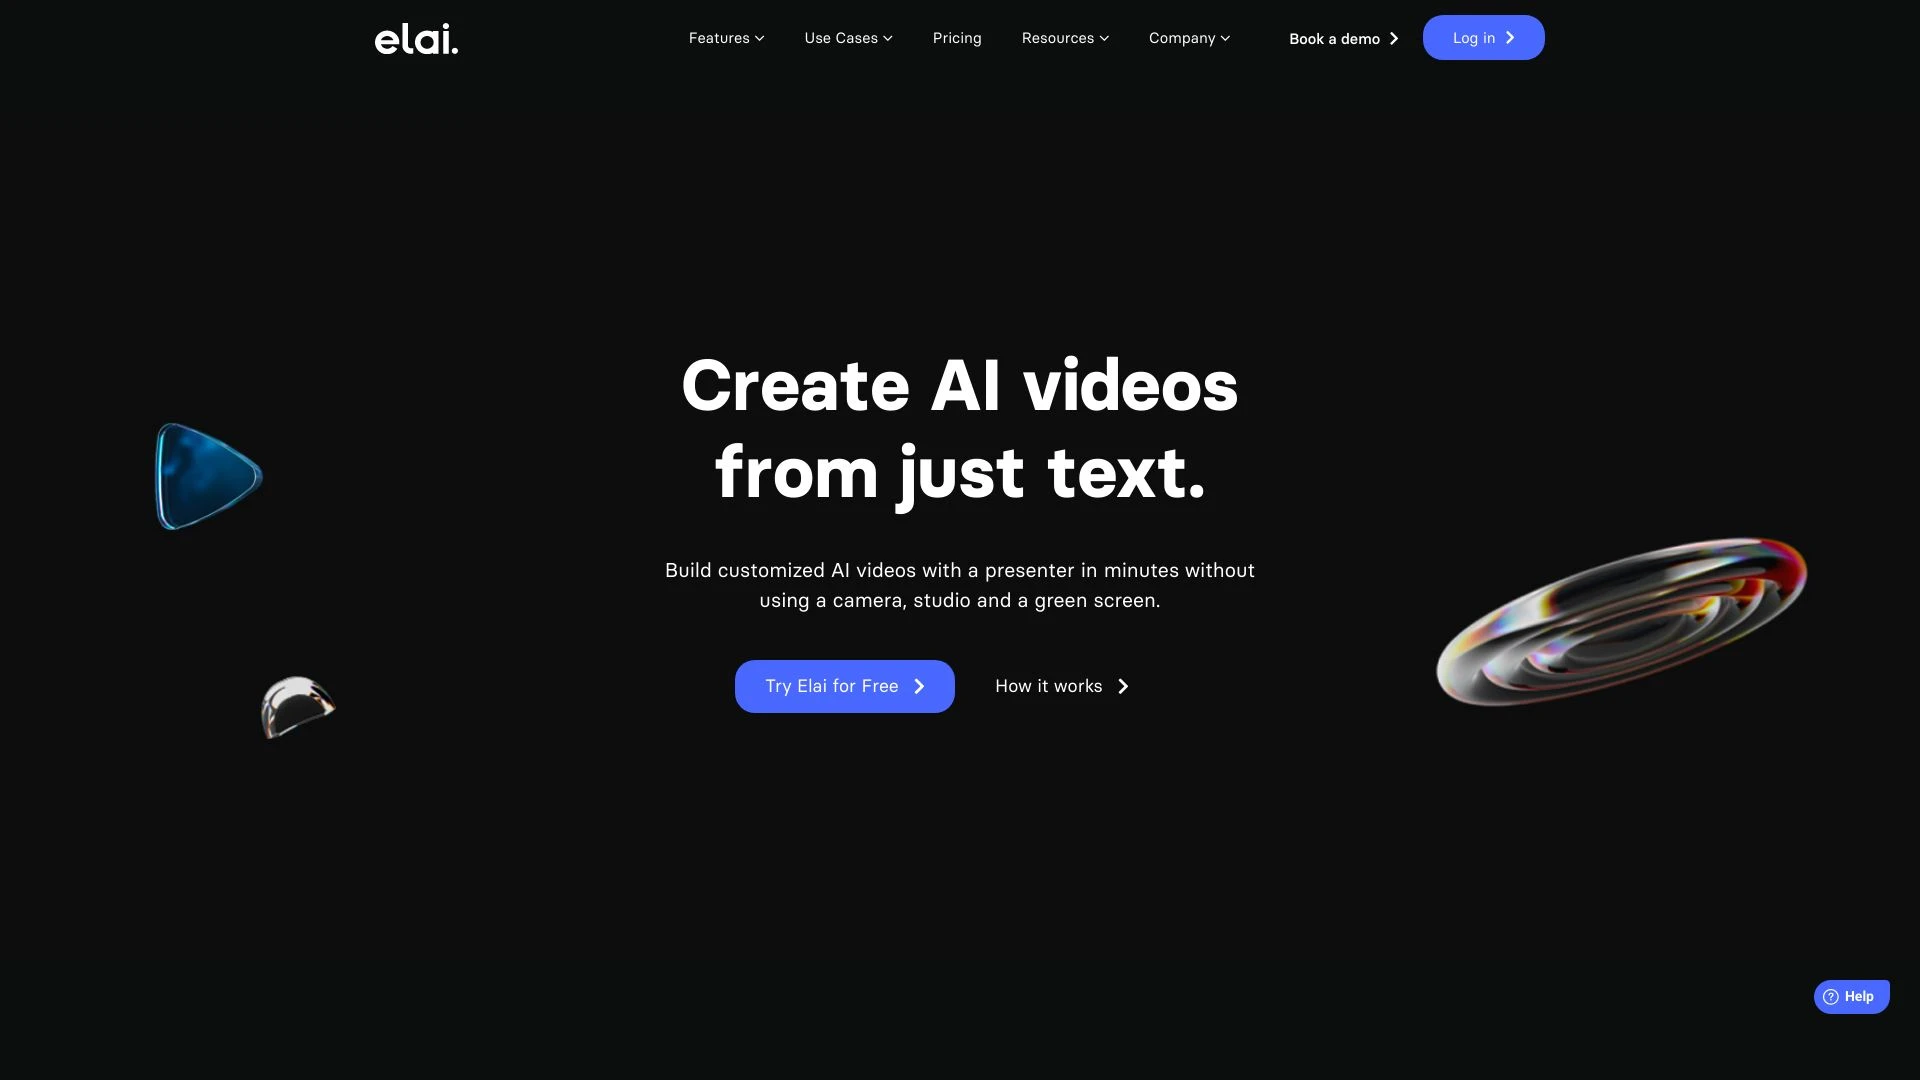Click the arrow icon in Try Elai for Free
This screenshot has width=1920, height=1080.
tap(919, 686)
